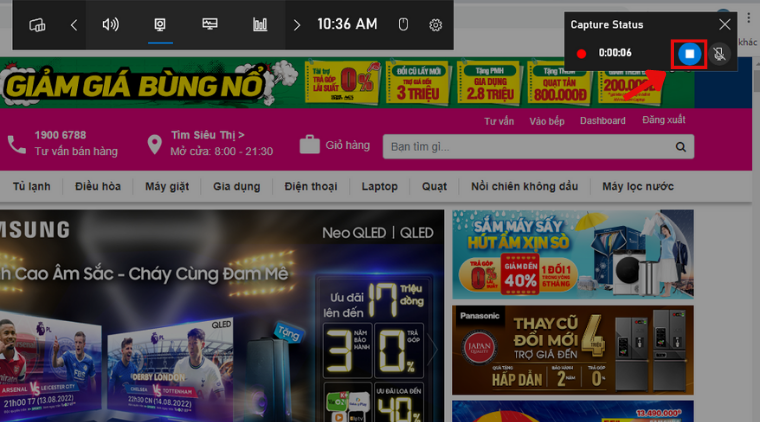Click the 1900 6788 hotline text
Screen dimensions: 760x422
pyautogui.click(x=60, y=135)
